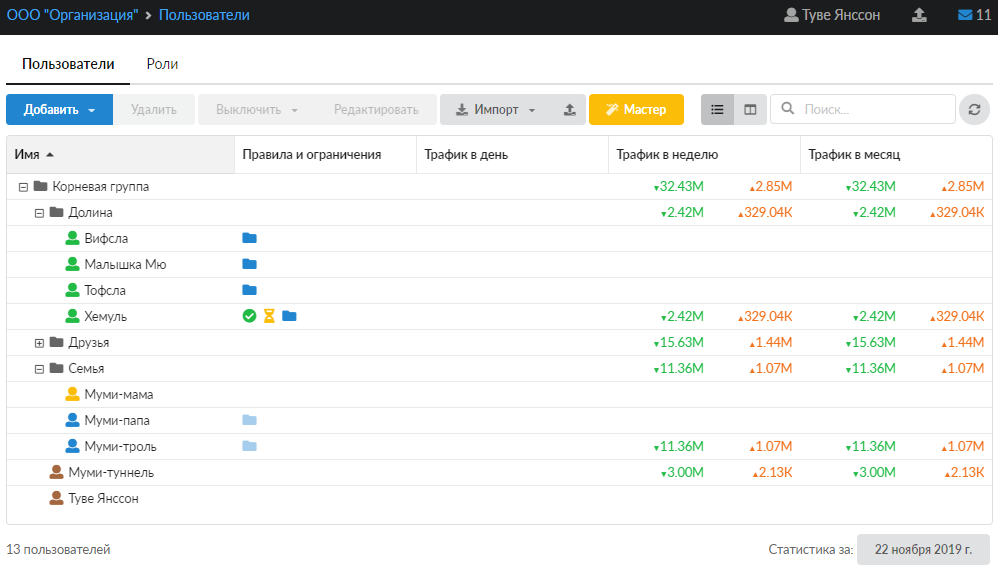This screenshot has width=998, height=567.
Task: Expand the Друзья group
Action: 40,342
